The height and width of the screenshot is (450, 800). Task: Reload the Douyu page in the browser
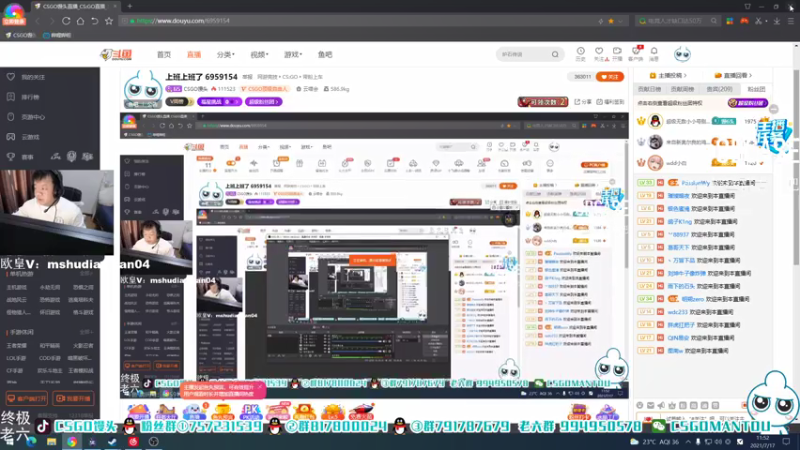pyautogui.click(x=66, y=21)
